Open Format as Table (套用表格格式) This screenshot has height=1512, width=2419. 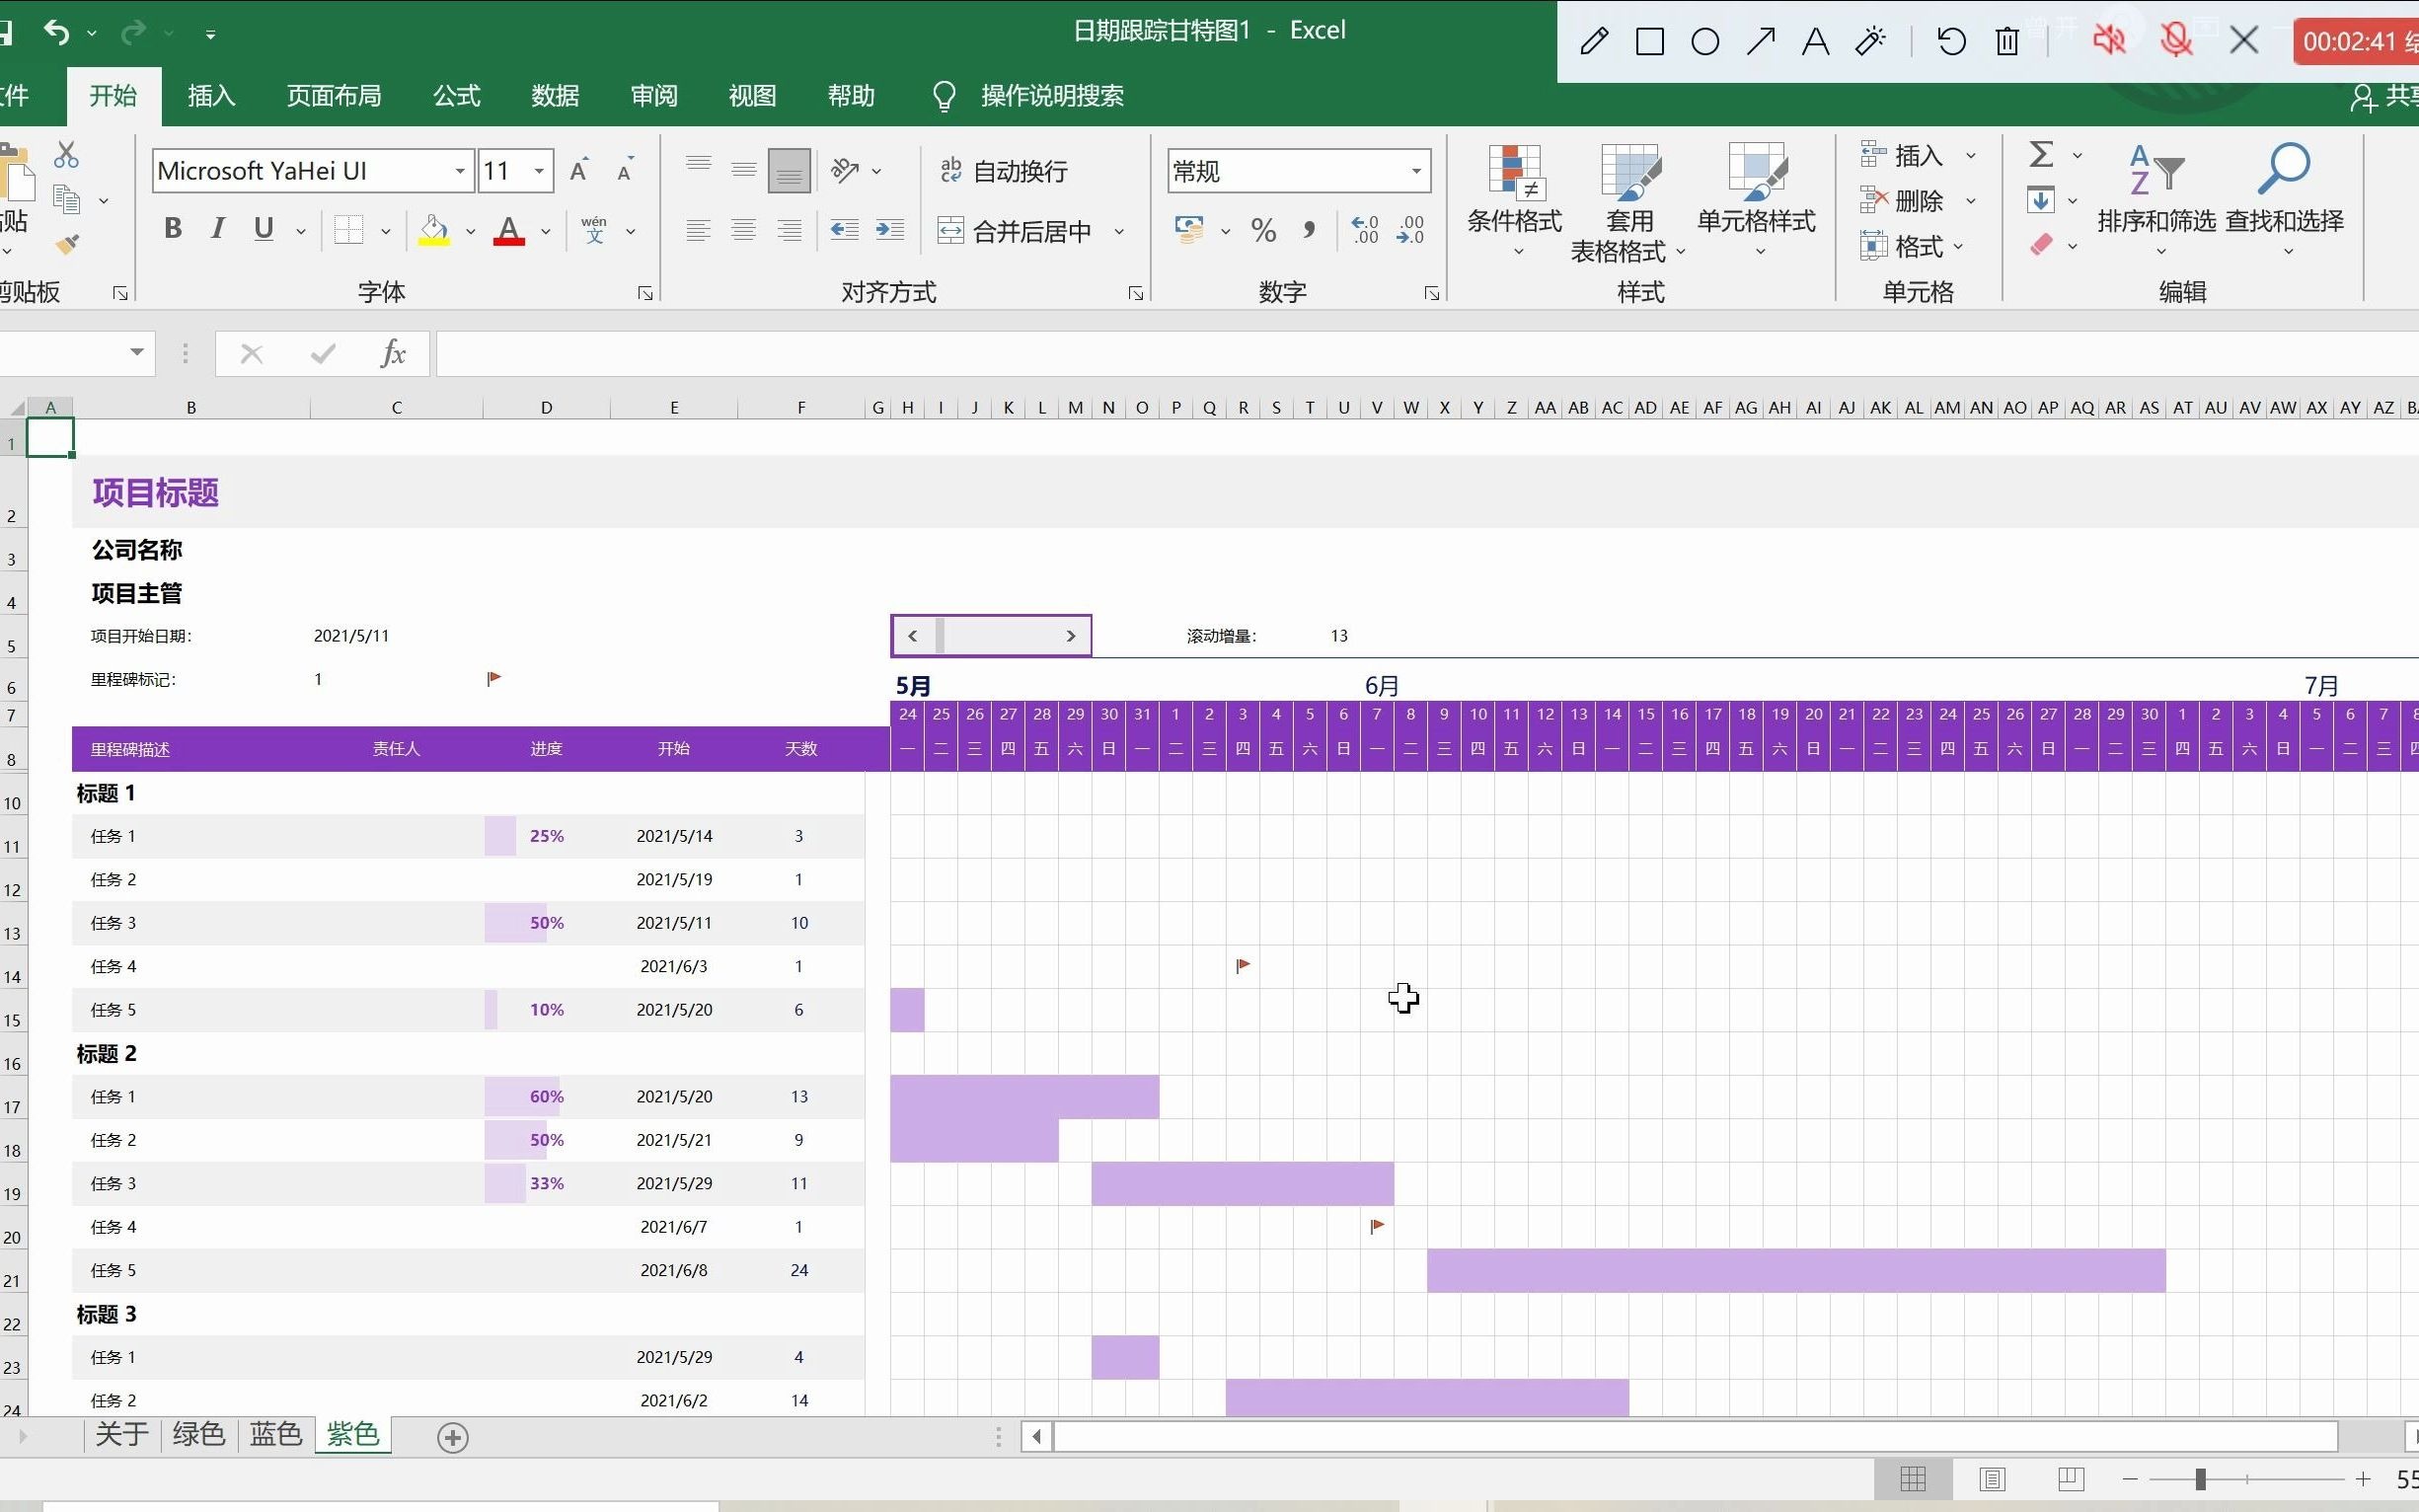tap(1629, 202)
